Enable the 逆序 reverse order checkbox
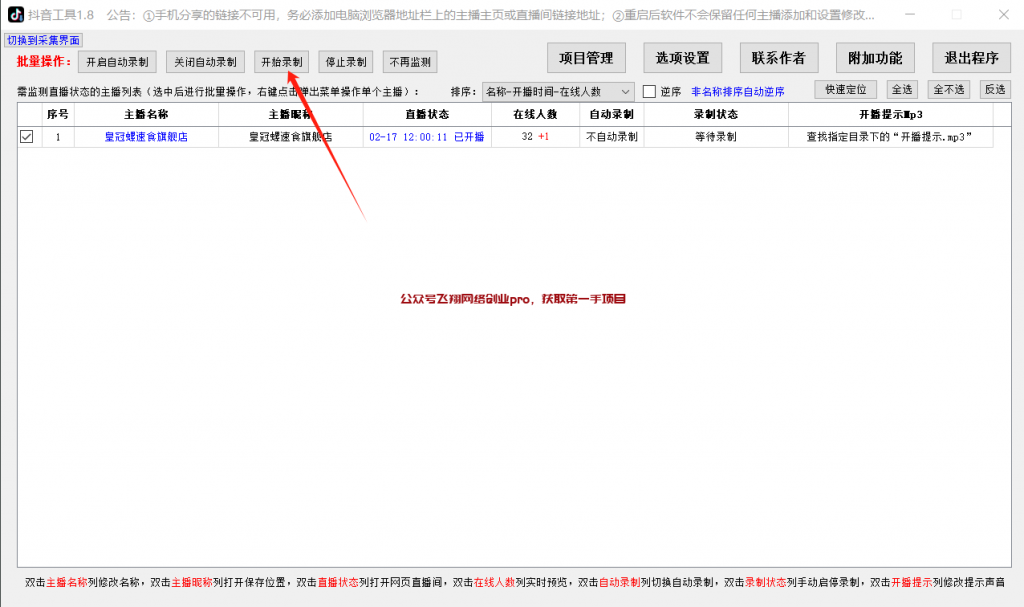 coord(649,91)
